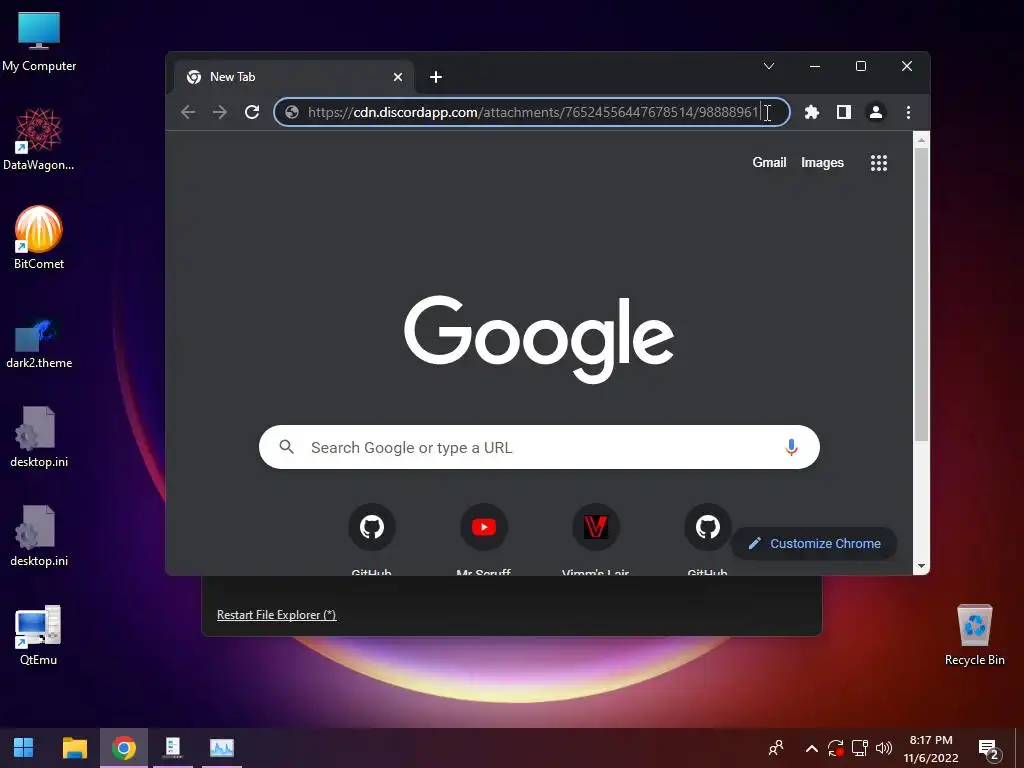This screenshot has height=768, width=1024.
Task: Click Chrome's forward navigation arrow
Action: pyautogui.click(x=220, y=112)
